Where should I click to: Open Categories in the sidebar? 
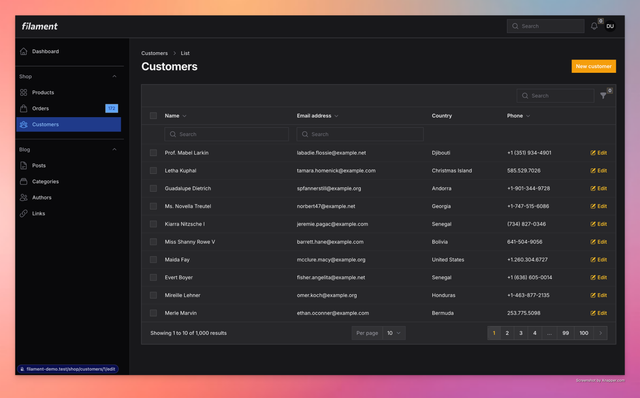(69, 181)
